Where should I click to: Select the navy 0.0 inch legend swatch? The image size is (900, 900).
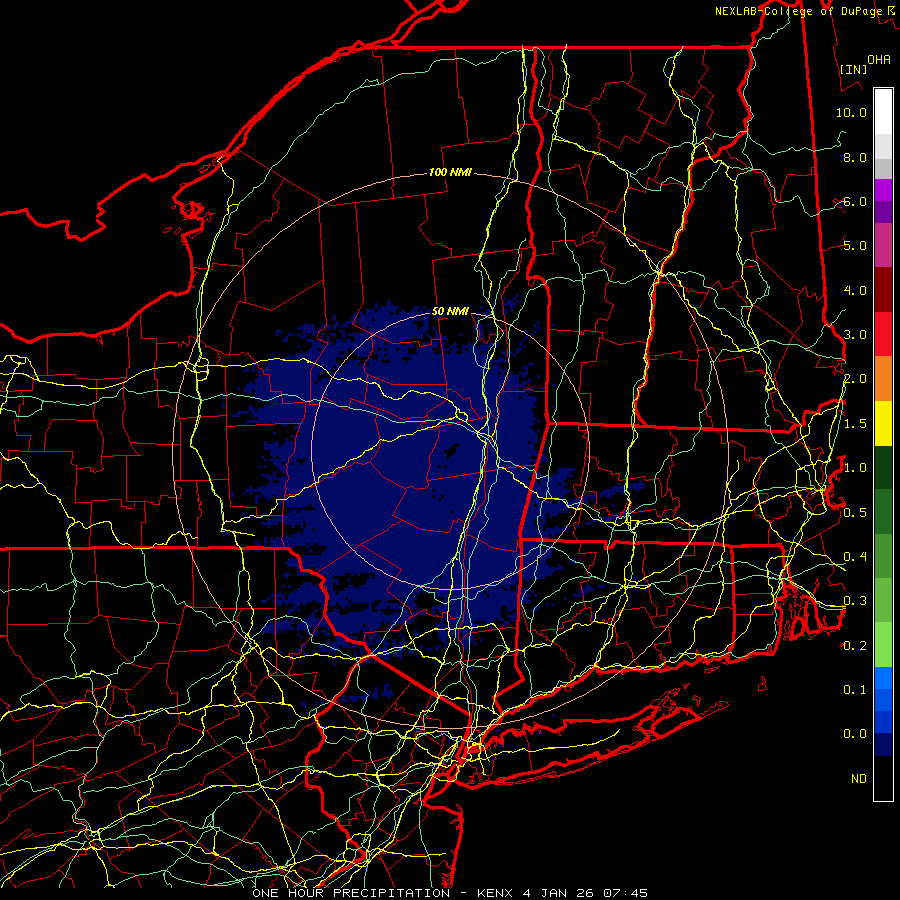tap(883, 745)
